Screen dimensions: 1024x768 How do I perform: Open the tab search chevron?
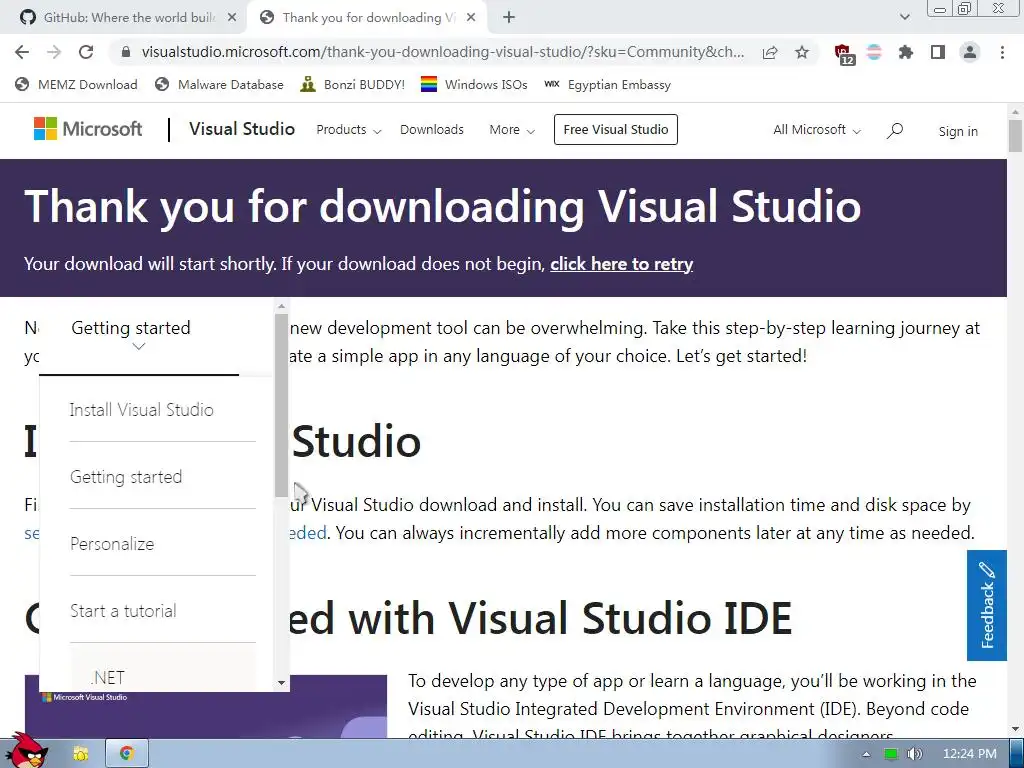point(904,18)
